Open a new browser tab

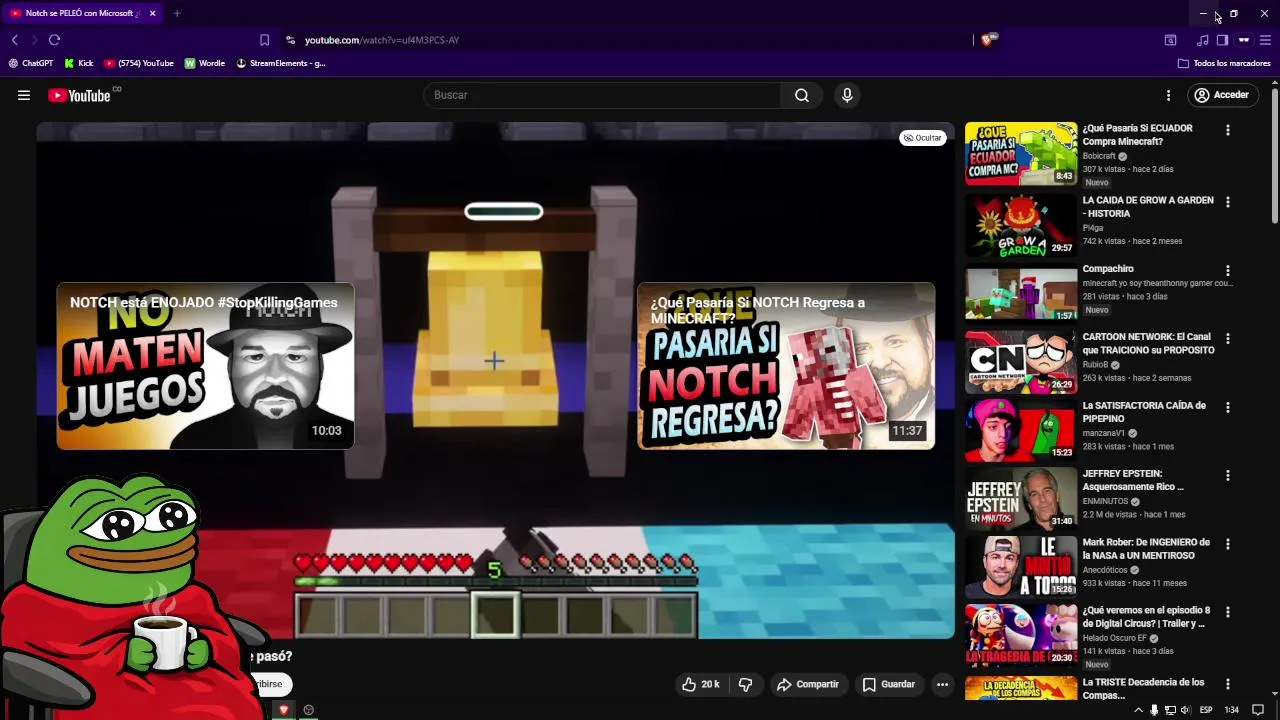click(x=177, y=13)
